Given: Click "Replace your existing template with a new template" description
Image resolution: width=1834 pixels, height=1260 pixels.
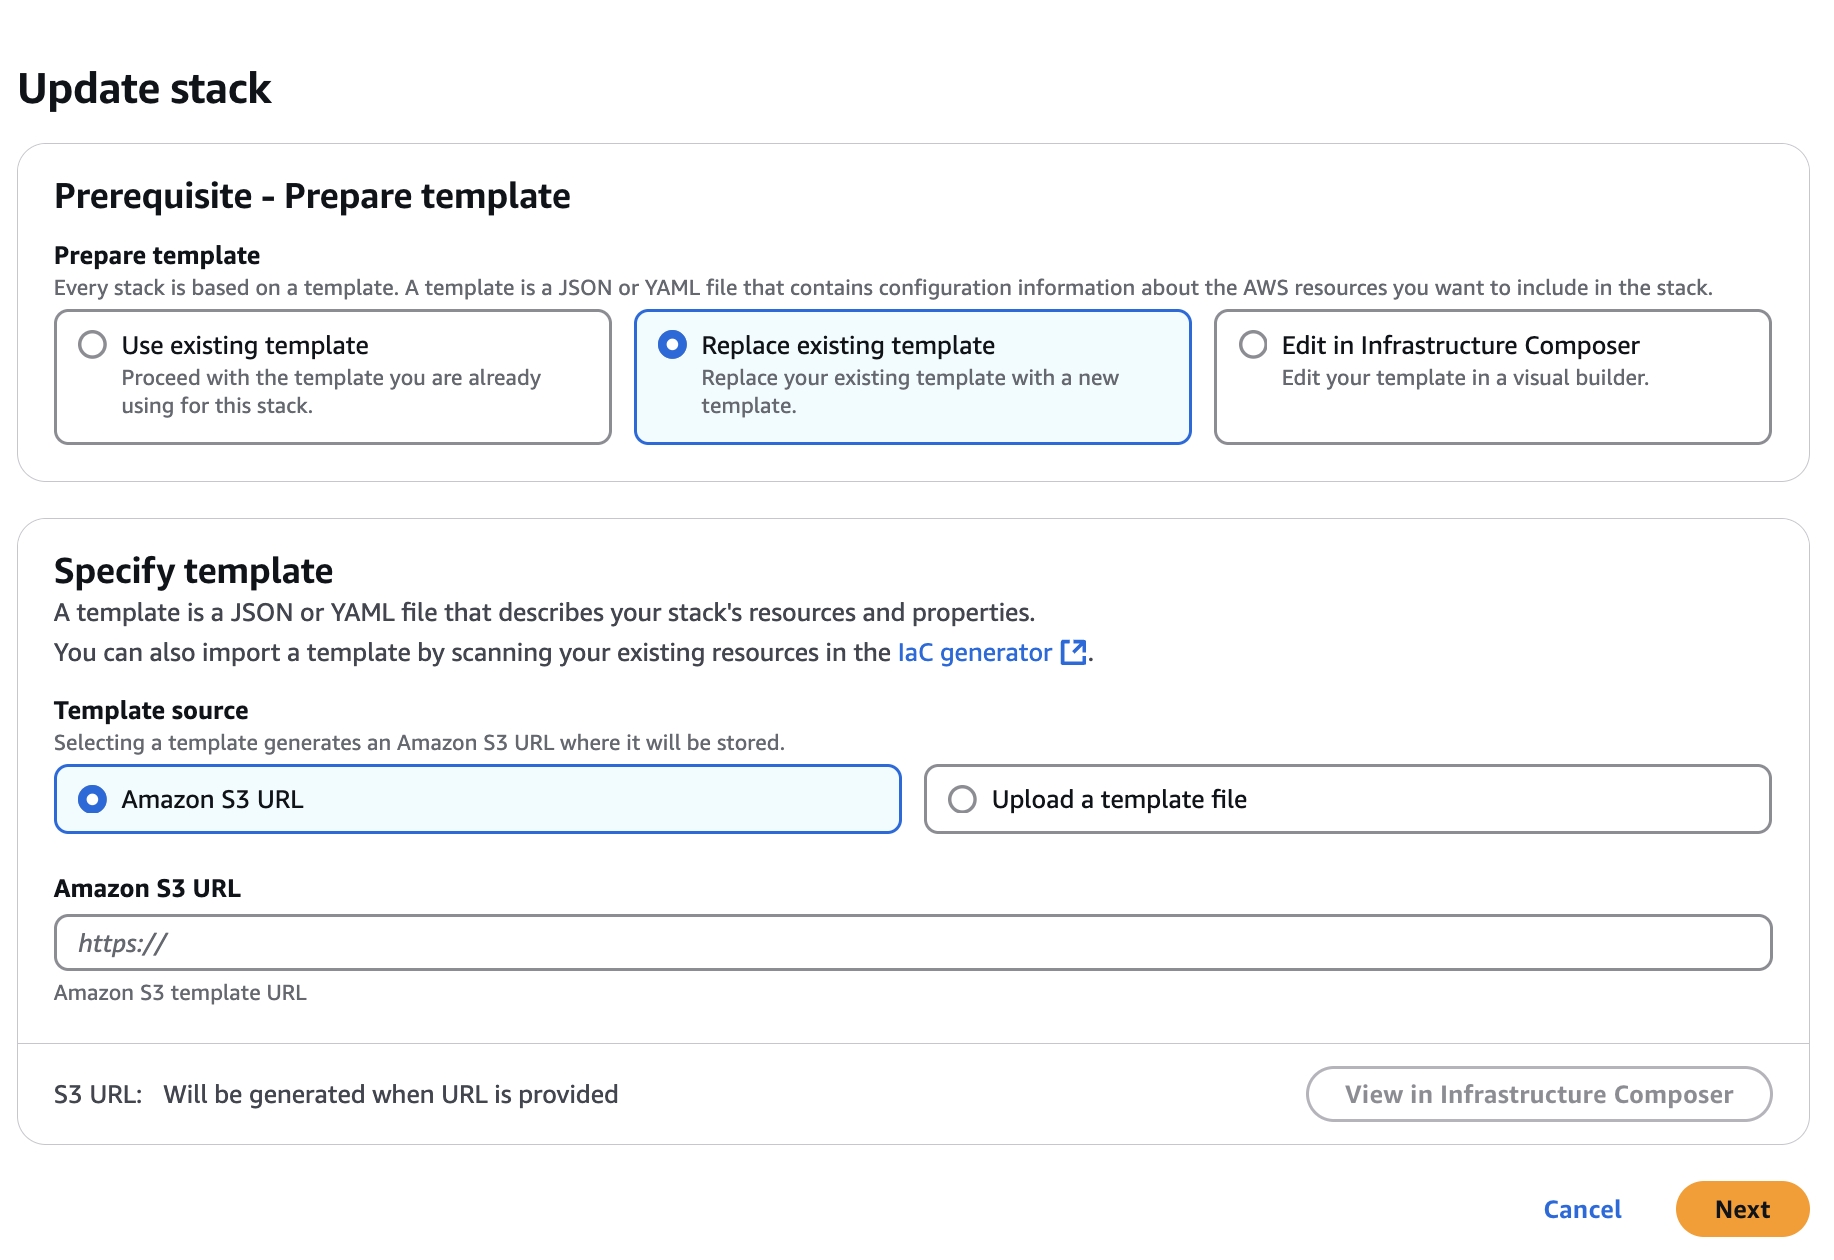Looking at the screenshot, I should pyautogui.click(x=909, y=392).
